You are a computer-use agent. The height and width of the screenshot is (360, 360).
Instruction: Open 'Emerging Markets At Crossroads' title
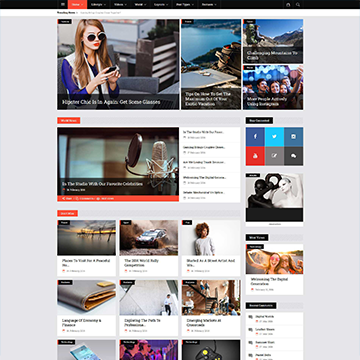pyautogui.click(x=204, y=322)
